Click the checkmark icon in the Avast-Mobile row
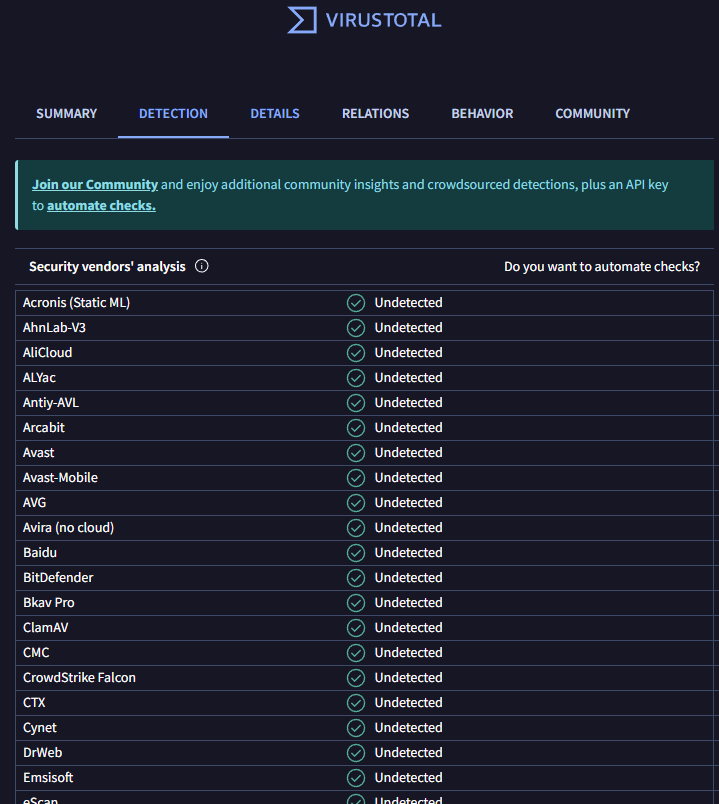The image size is (719, 804). click(356, 478)
